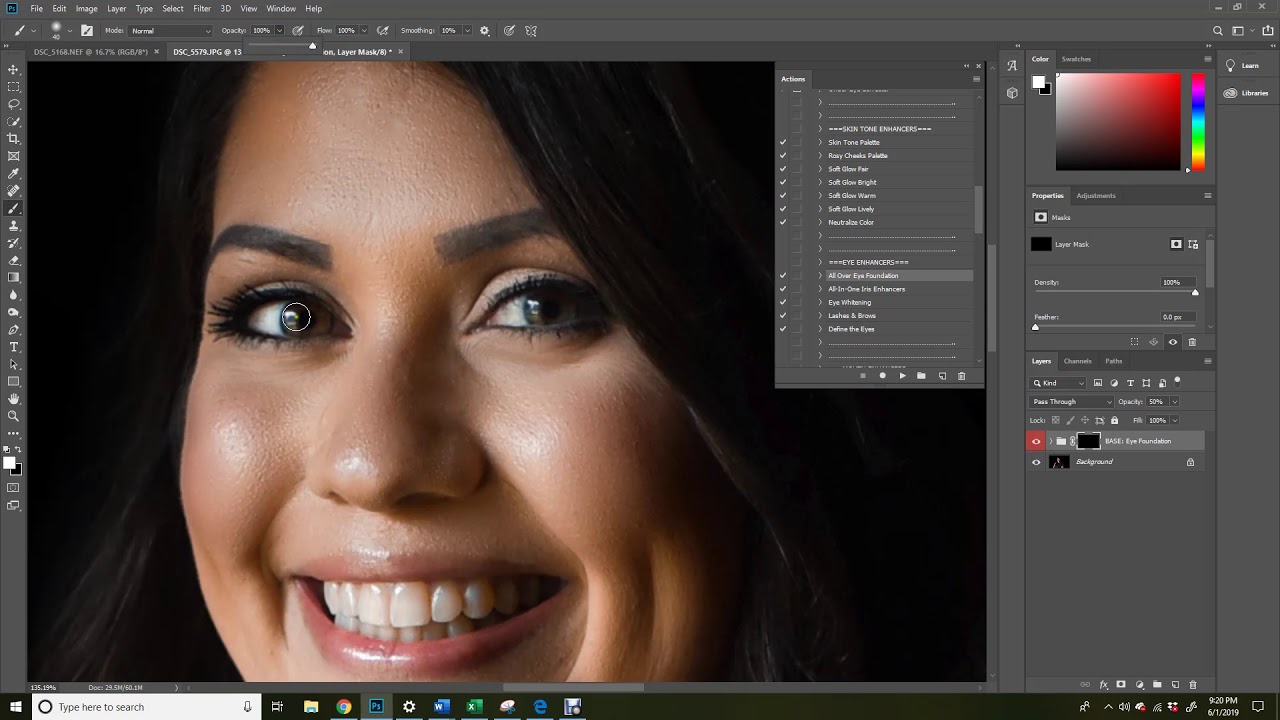
Task: Open the Filter menu
Action: tap(202, 8)
